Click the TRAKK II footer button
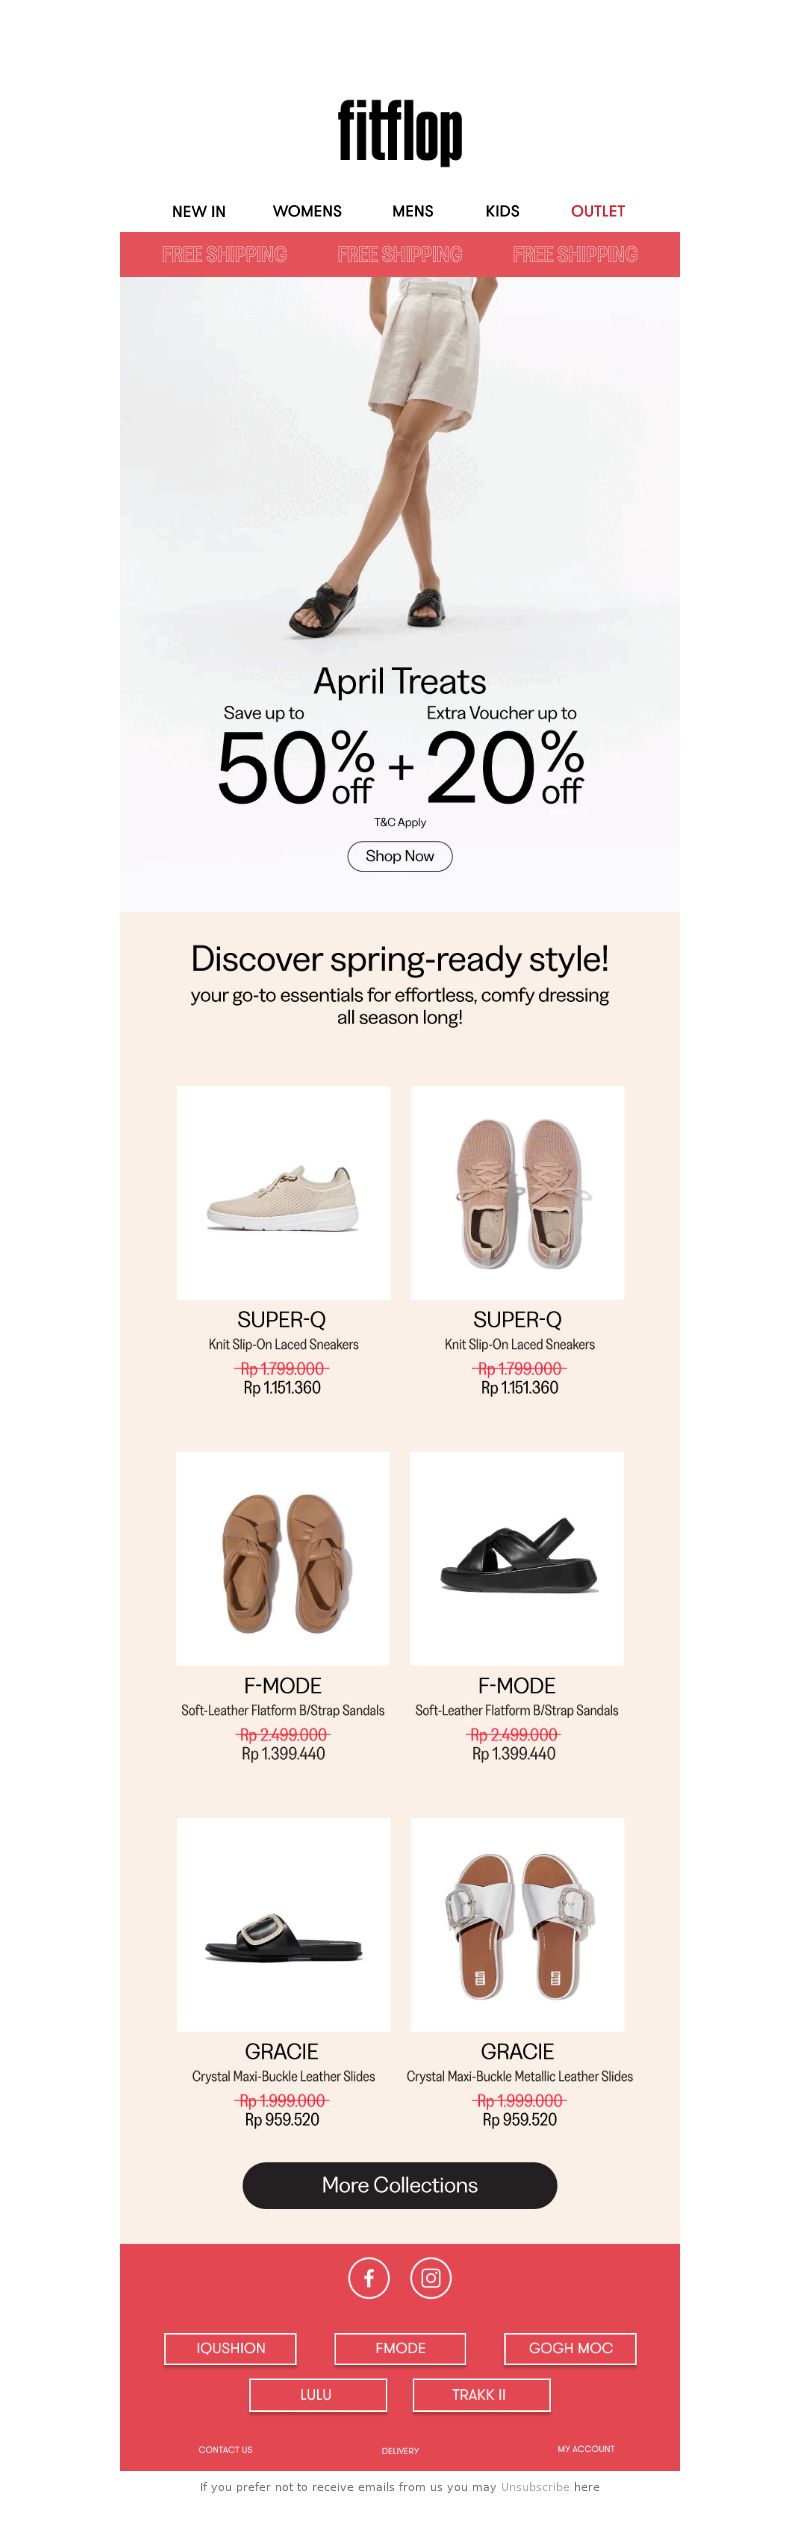Viewport: 800px width, 2523px height. (481, 2395)
